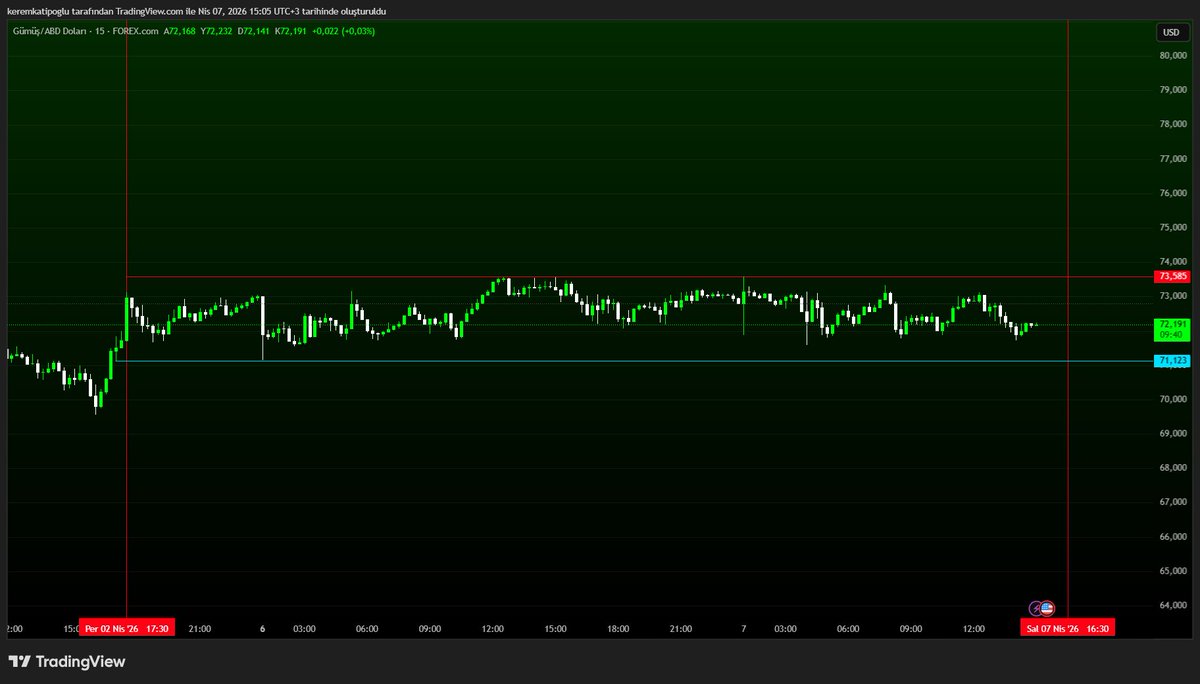The image size is (1200, 684).
Task: Click the K72,191 close value in legend
Action: tap(291, 31)
